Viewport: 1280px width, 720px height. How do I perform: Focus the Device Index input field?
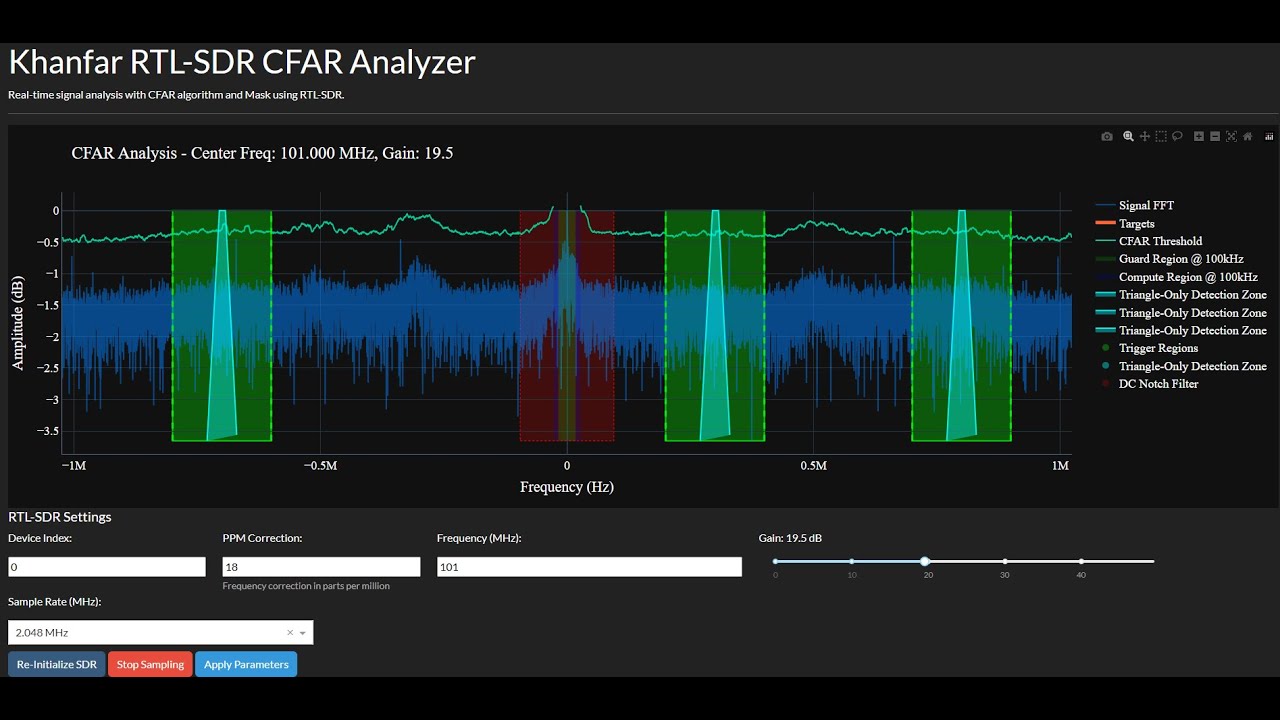(107, 567)
